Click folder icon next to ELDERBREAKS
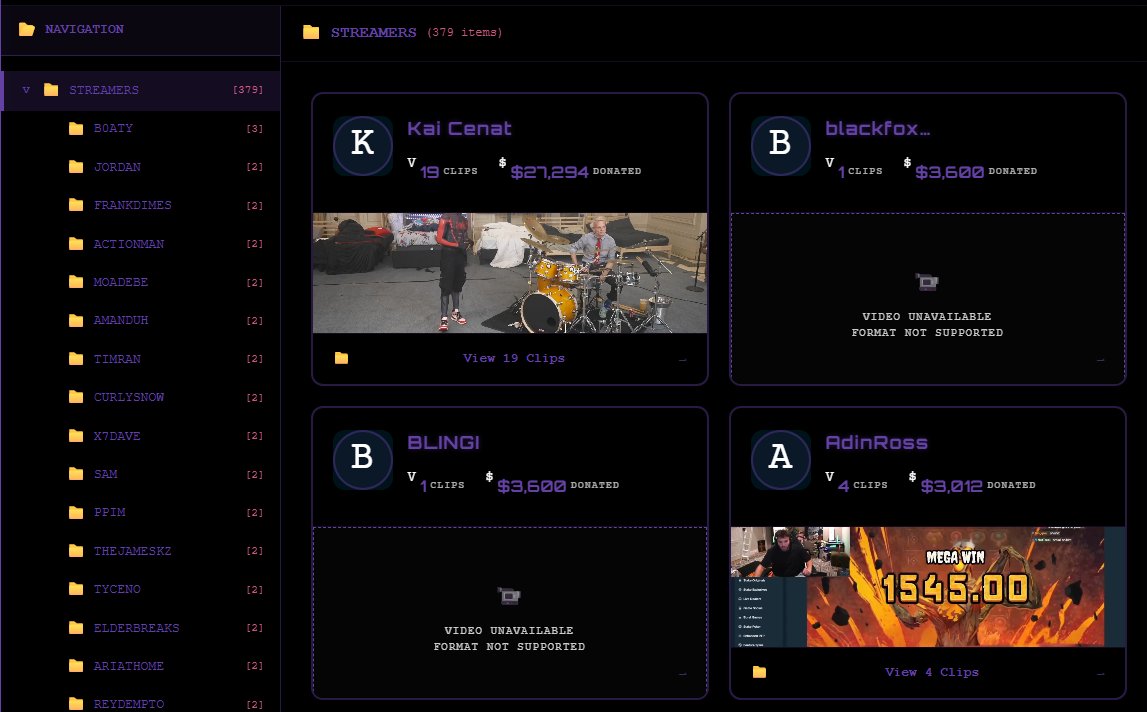The image size is (1147, 712). 76,627
